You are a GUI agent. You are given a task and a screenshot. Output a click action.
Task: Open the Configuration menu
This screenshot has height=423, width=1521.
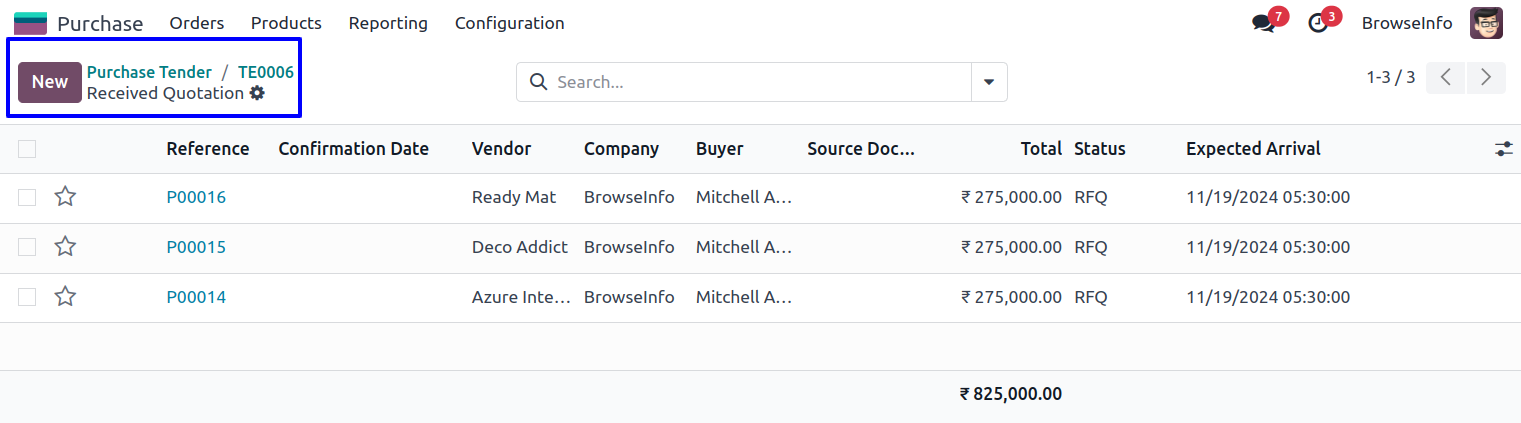[x=509, y=23]
